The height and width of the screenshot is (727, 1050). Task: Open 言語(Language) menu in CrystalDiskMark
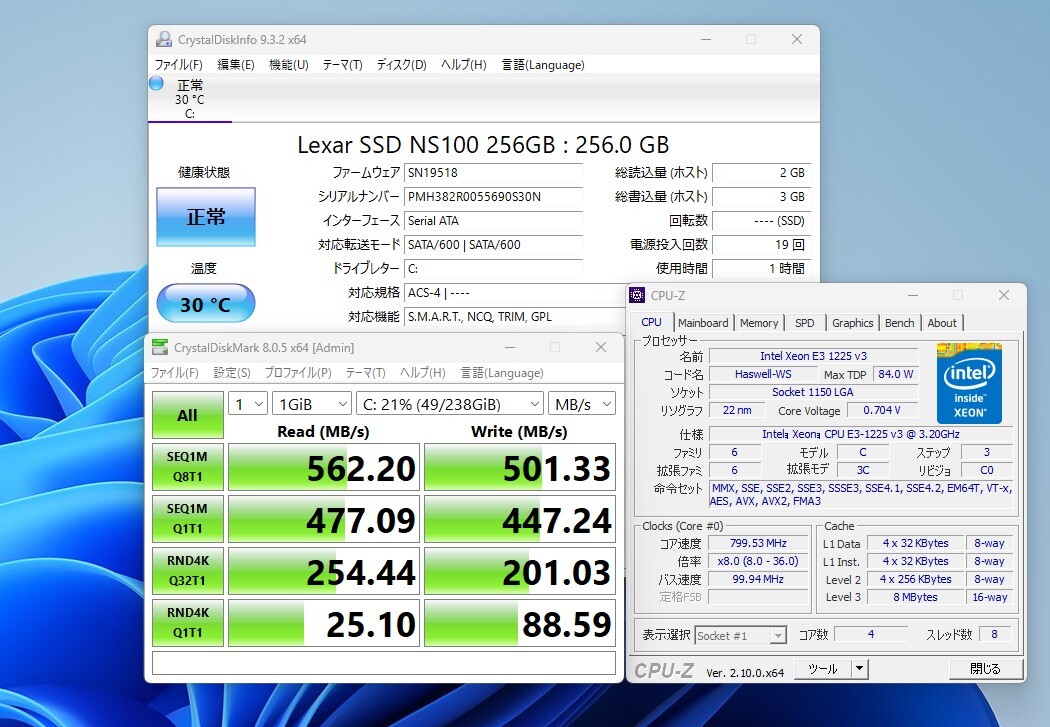click(502, 373)
